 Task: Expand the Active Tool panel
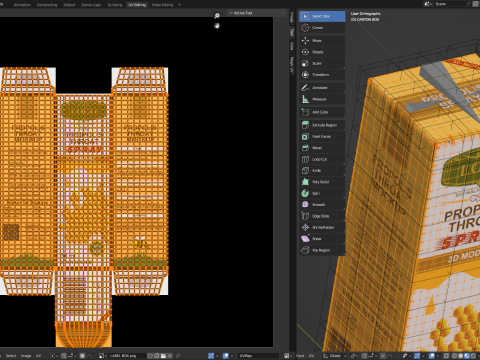(x=243, y=13)
